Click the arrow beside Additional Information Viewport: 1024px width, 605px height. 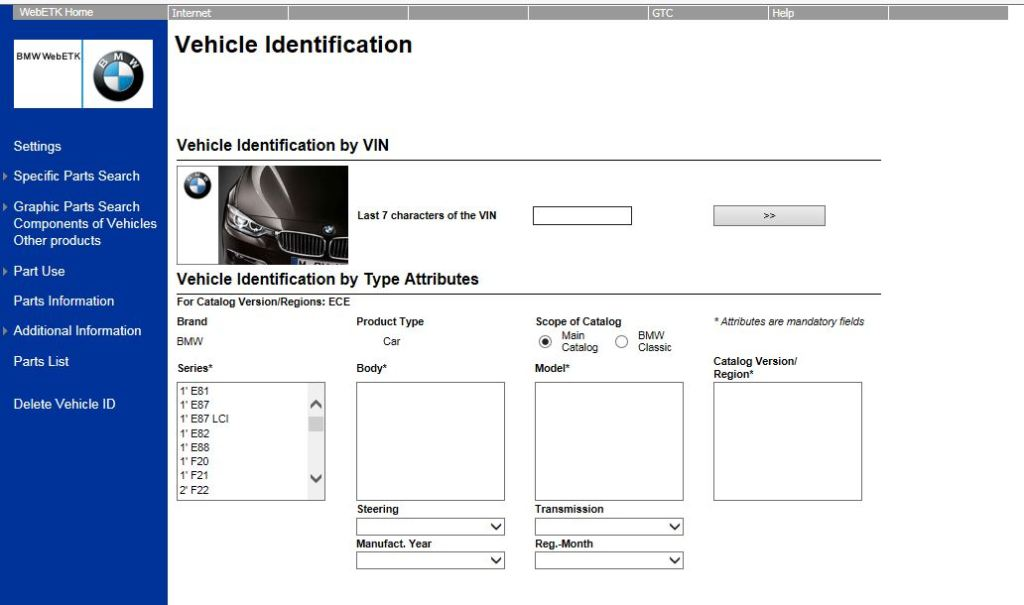tap(7, 330)
